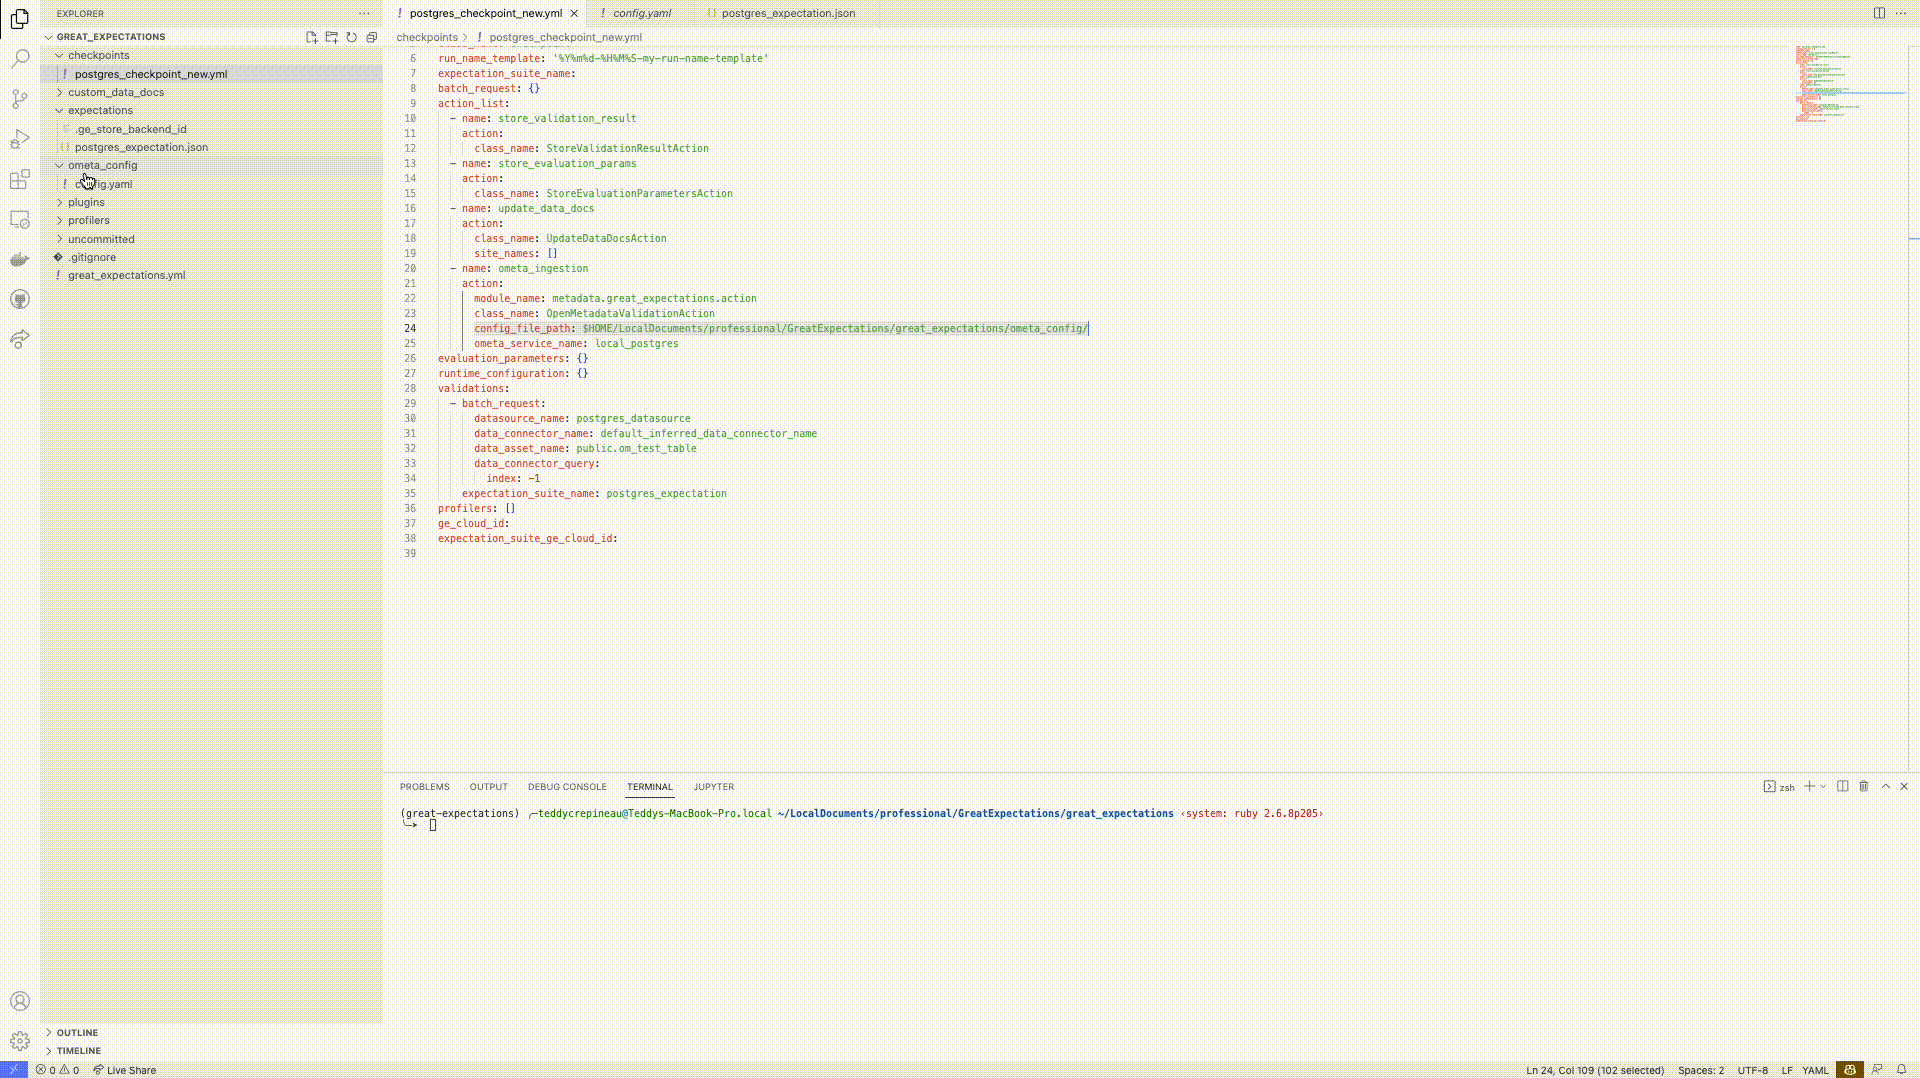Screen dimensions: 1920x1078
Task: Maximize the terminal panel with the chevron
Action: 1884,787
